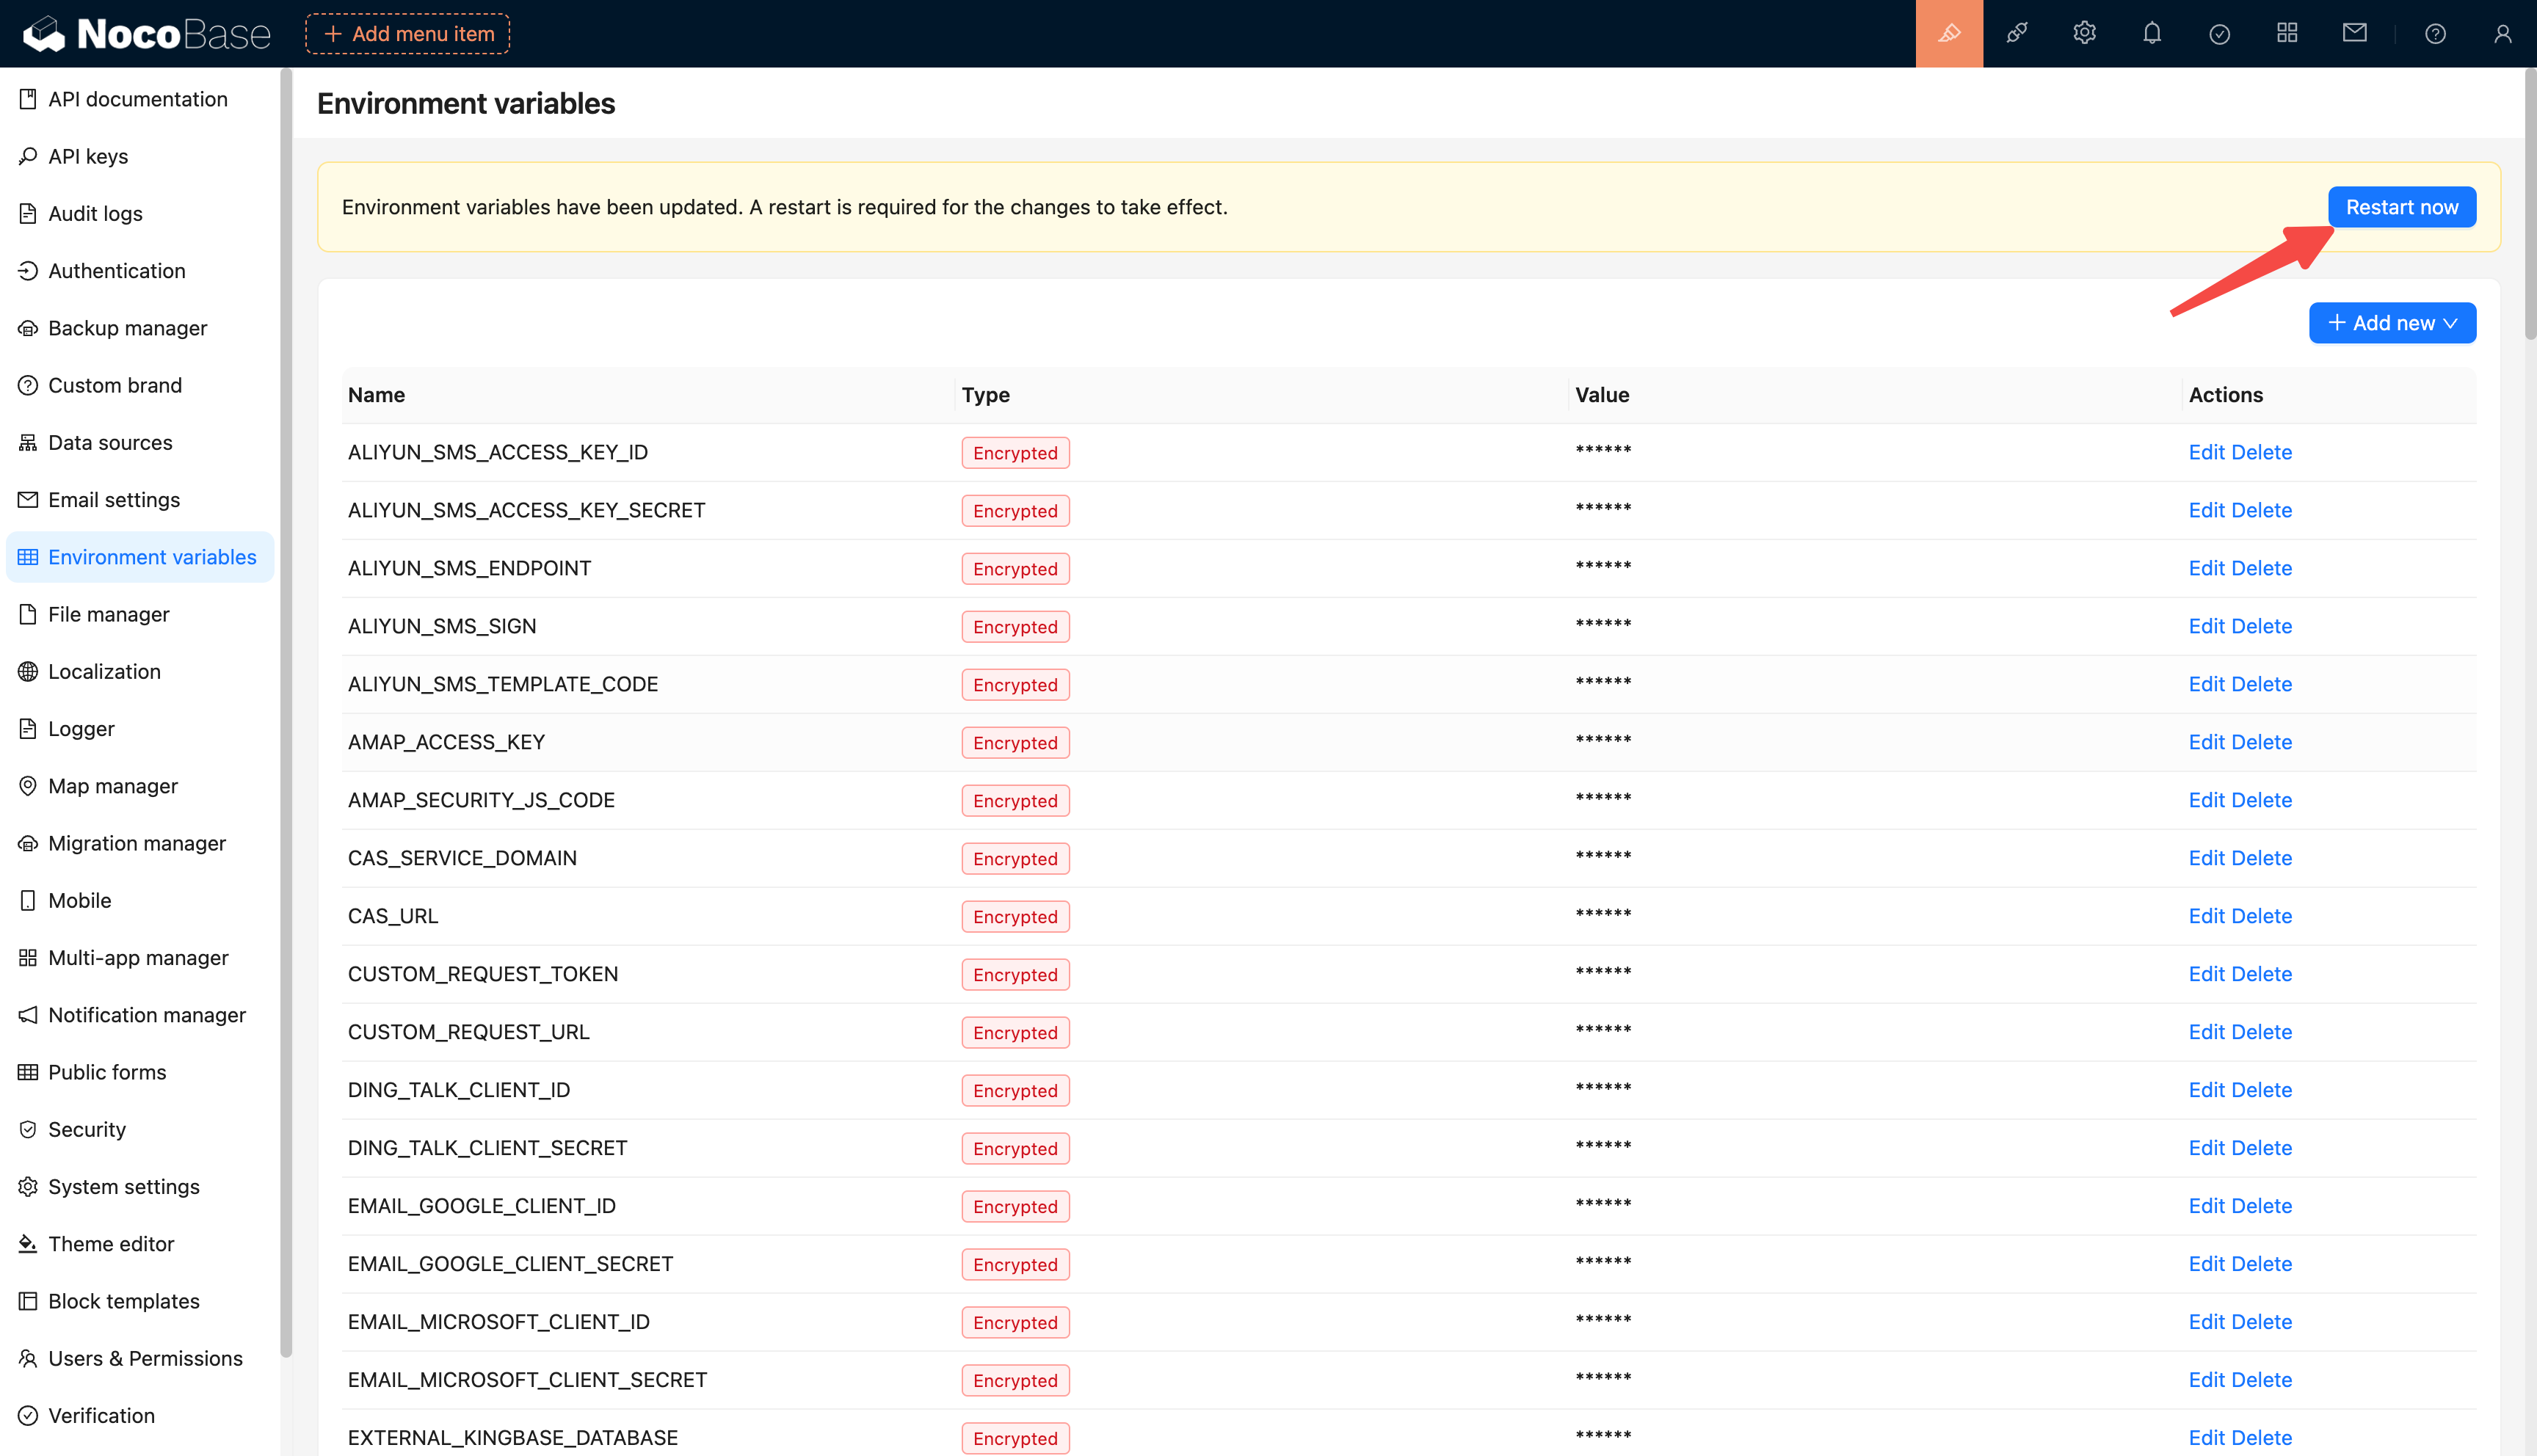Click the NocoBase logo
This screenshot has height=1456, width=2537.
tap(147, 34)
